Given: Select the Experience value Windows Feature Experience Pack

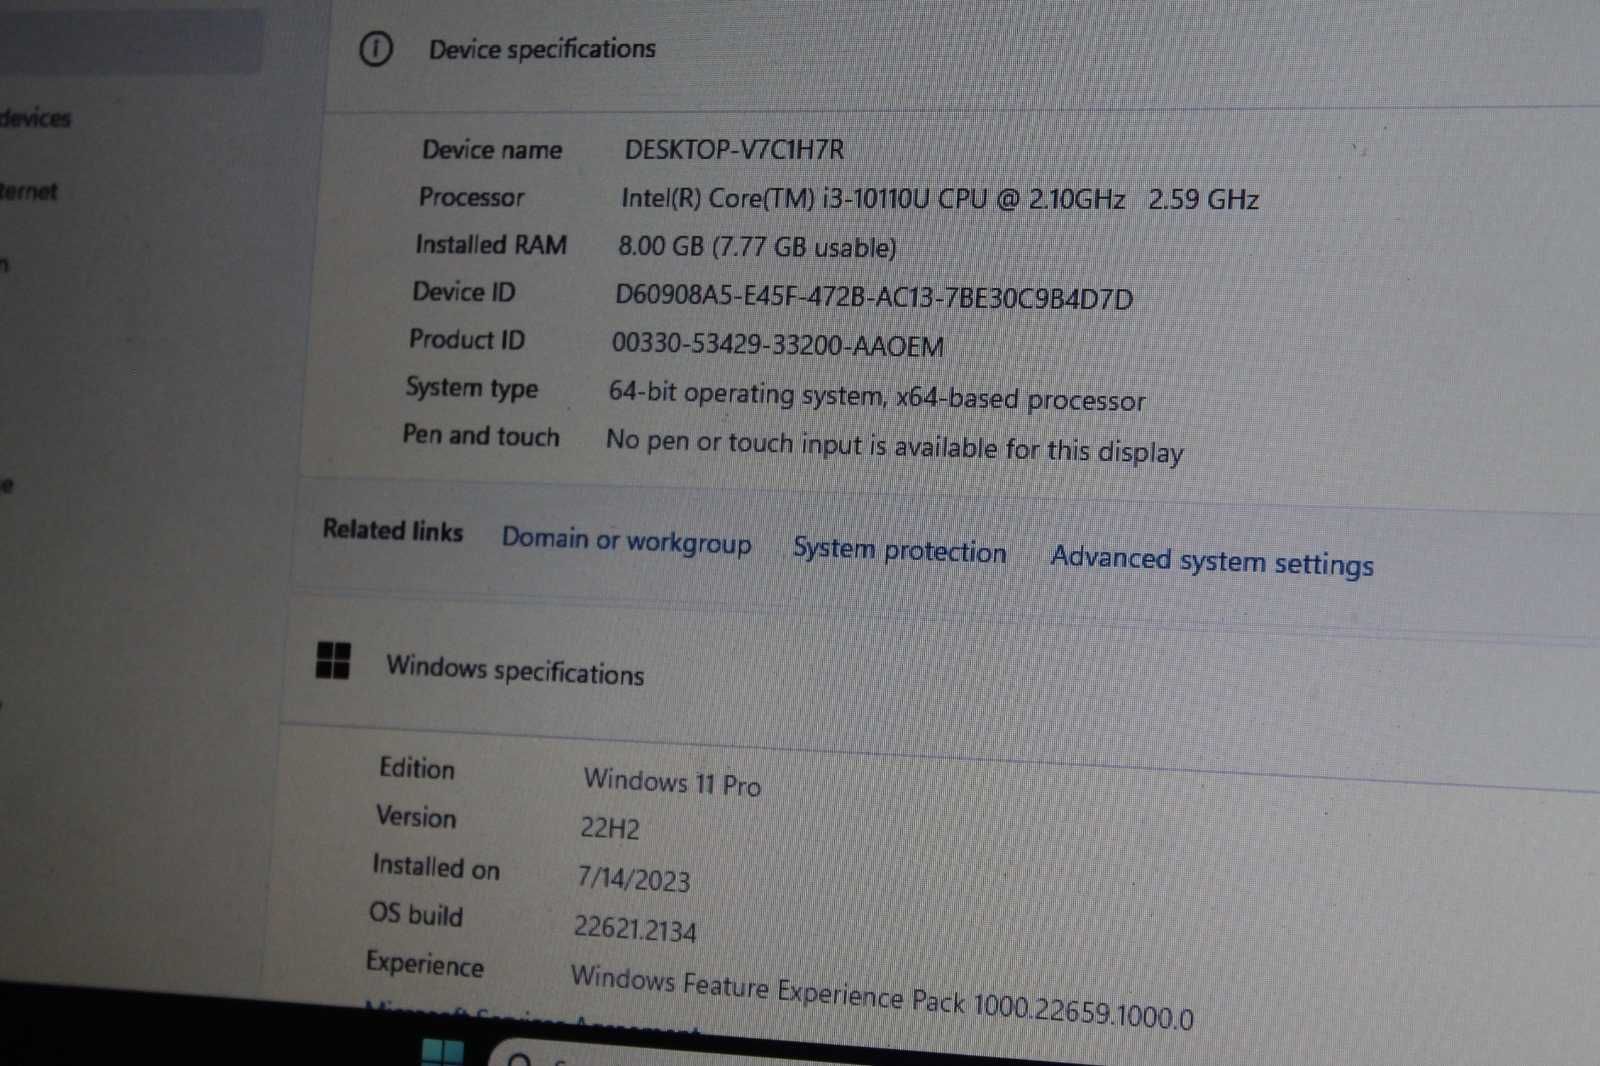Looking at the screenshot, I should point(881,996).
